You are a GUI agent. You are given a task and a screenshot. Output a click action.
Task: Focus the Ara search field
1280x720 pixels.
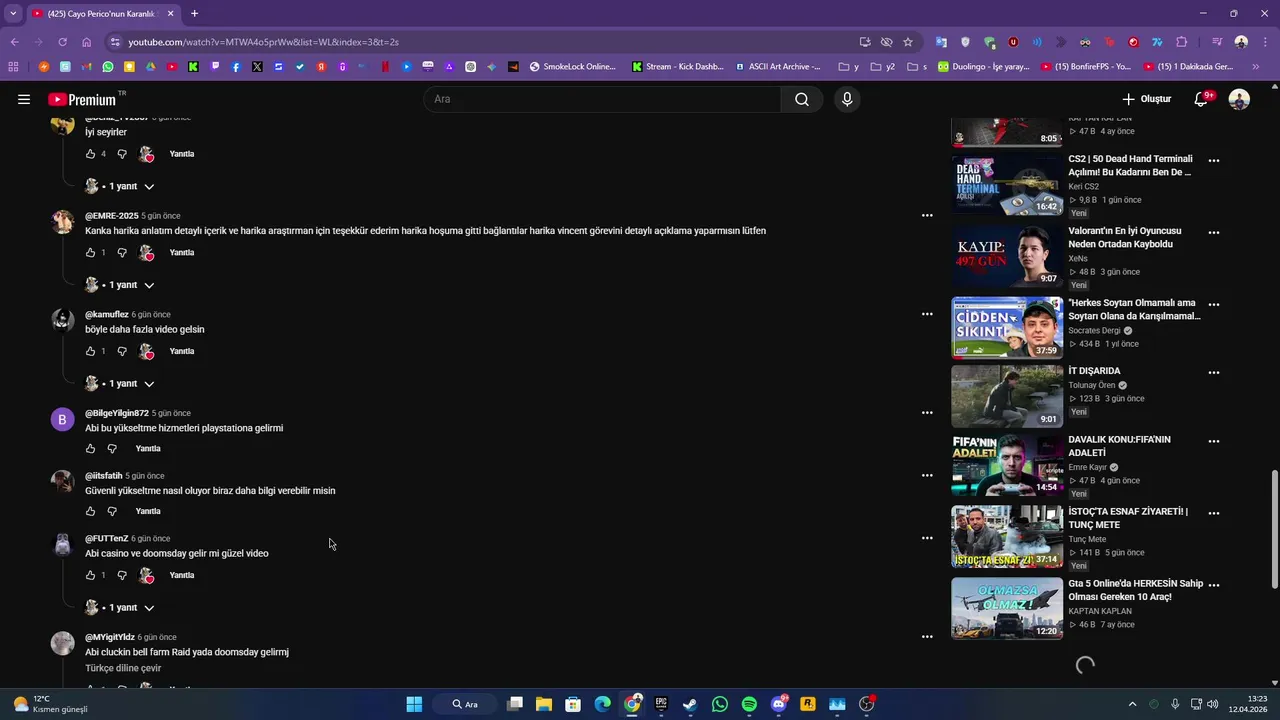pyautogui.click(x=602, y=99)
